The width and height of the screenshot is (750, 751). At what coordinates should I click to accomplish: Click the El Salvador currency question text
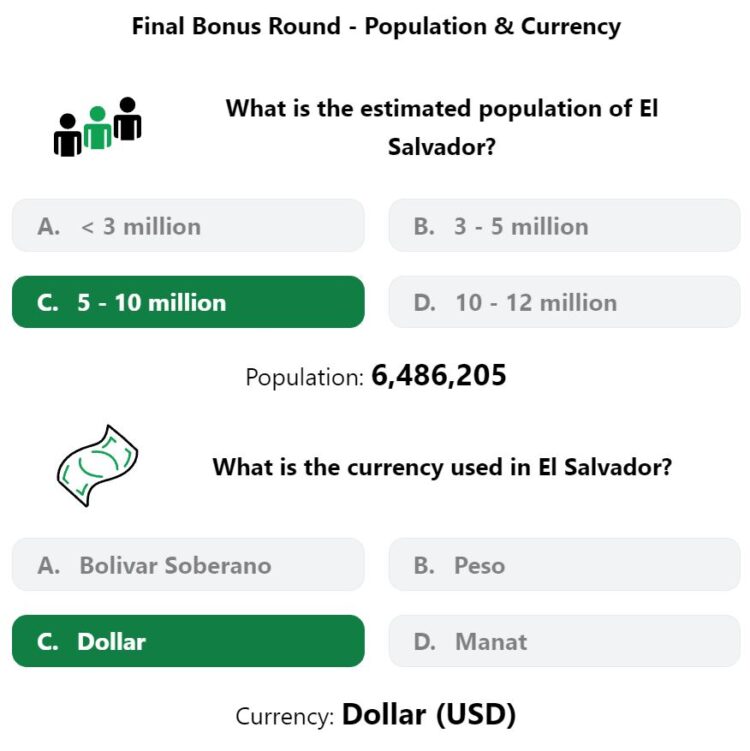(x=442, y=467)
